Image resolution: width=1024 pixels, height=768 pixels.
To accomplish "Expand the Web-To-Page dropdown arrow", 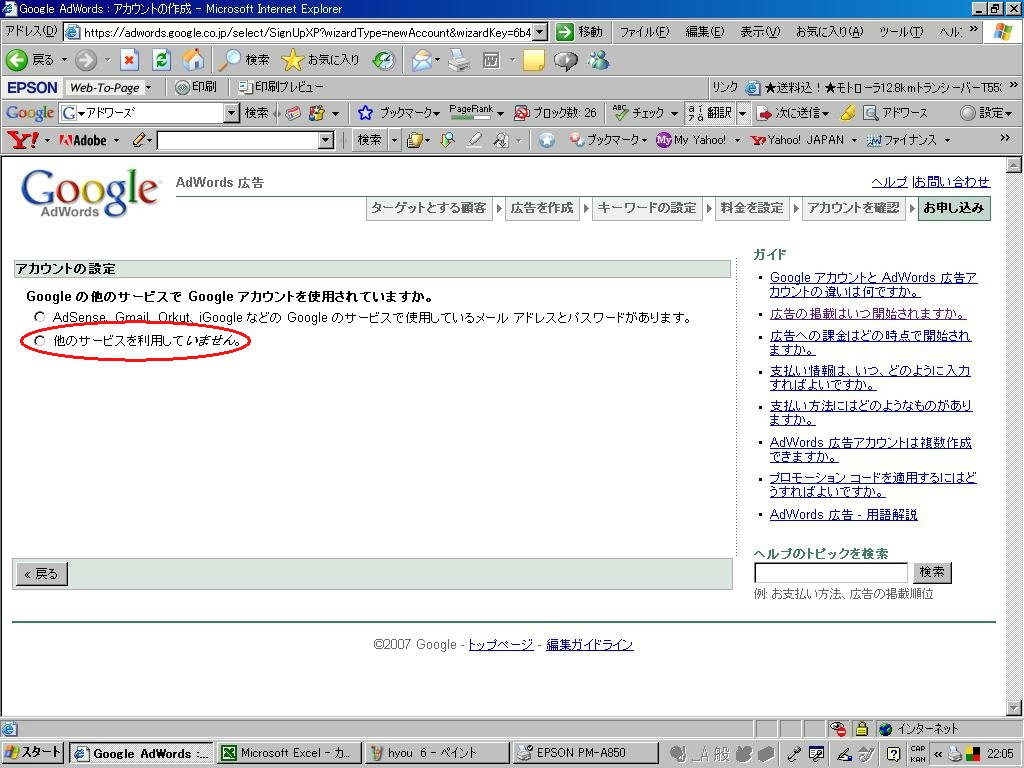I will click(x=148, y=87).
